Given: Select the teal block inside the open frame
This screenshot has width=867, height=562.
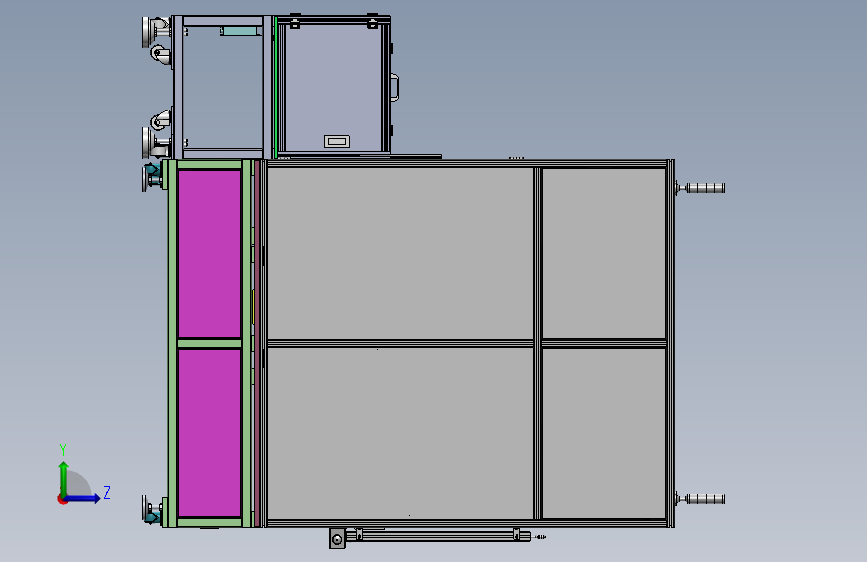Looking at the screenshot, I should click(x=241, y=30).
